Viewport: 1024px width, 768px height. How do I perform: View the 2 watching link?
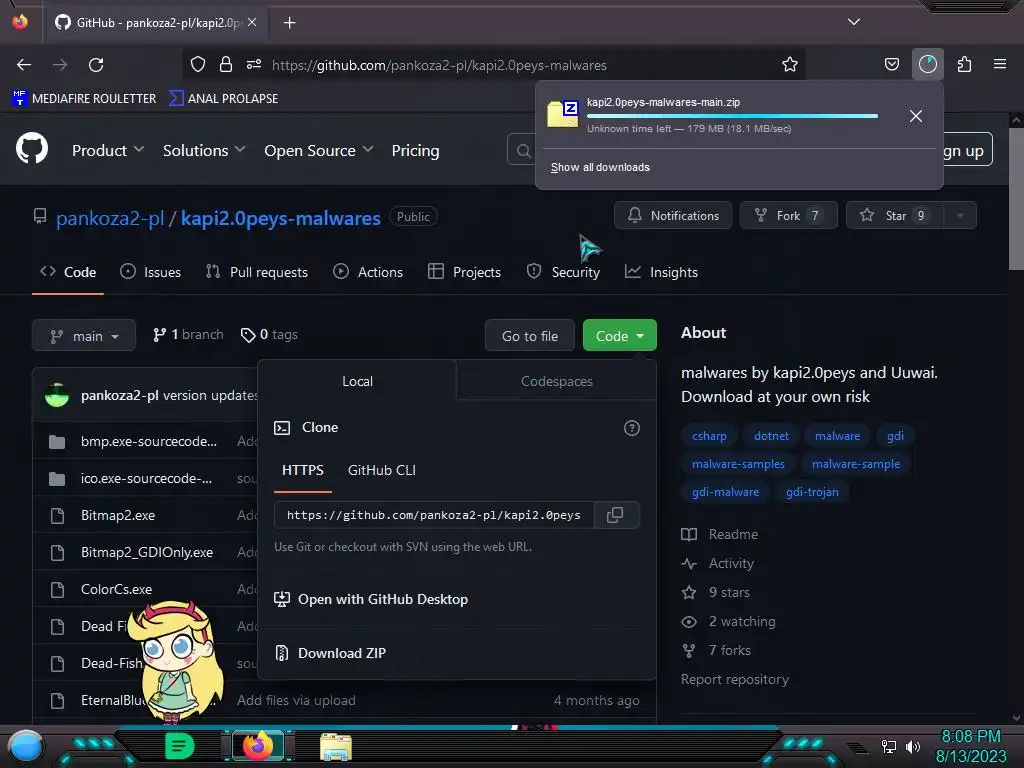click(728, 622)
